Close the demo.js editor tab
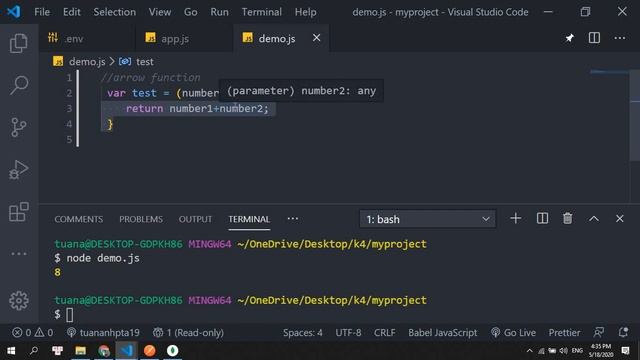 (316, 38)
